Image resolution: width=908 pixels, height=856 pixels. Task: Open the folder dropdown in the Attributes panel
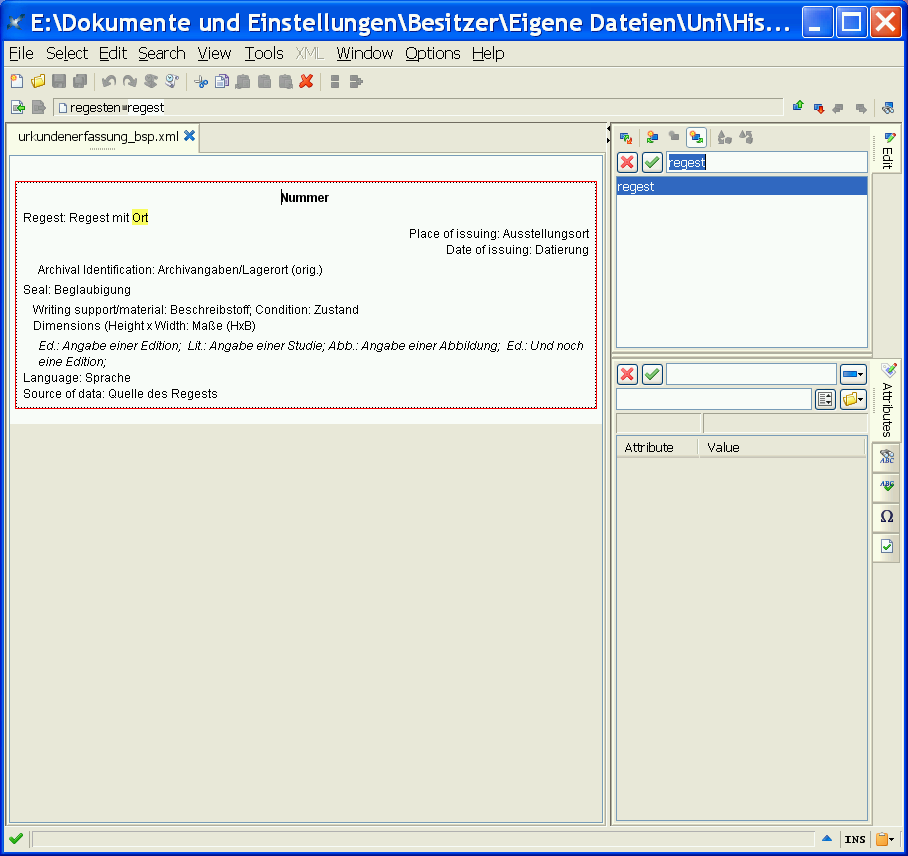click(853, 399)
